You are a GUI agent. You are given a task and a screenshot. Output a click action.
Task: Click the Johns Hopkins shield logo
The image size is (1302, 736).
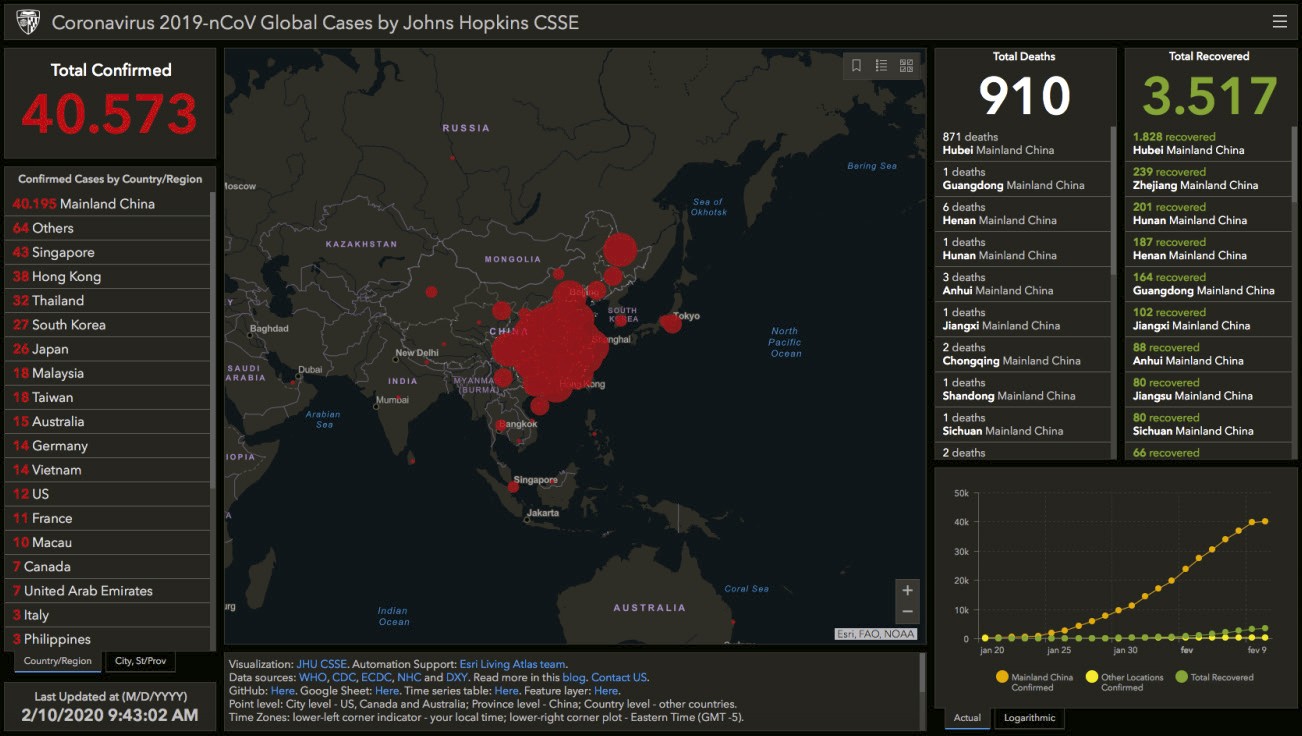pos(28,22)
